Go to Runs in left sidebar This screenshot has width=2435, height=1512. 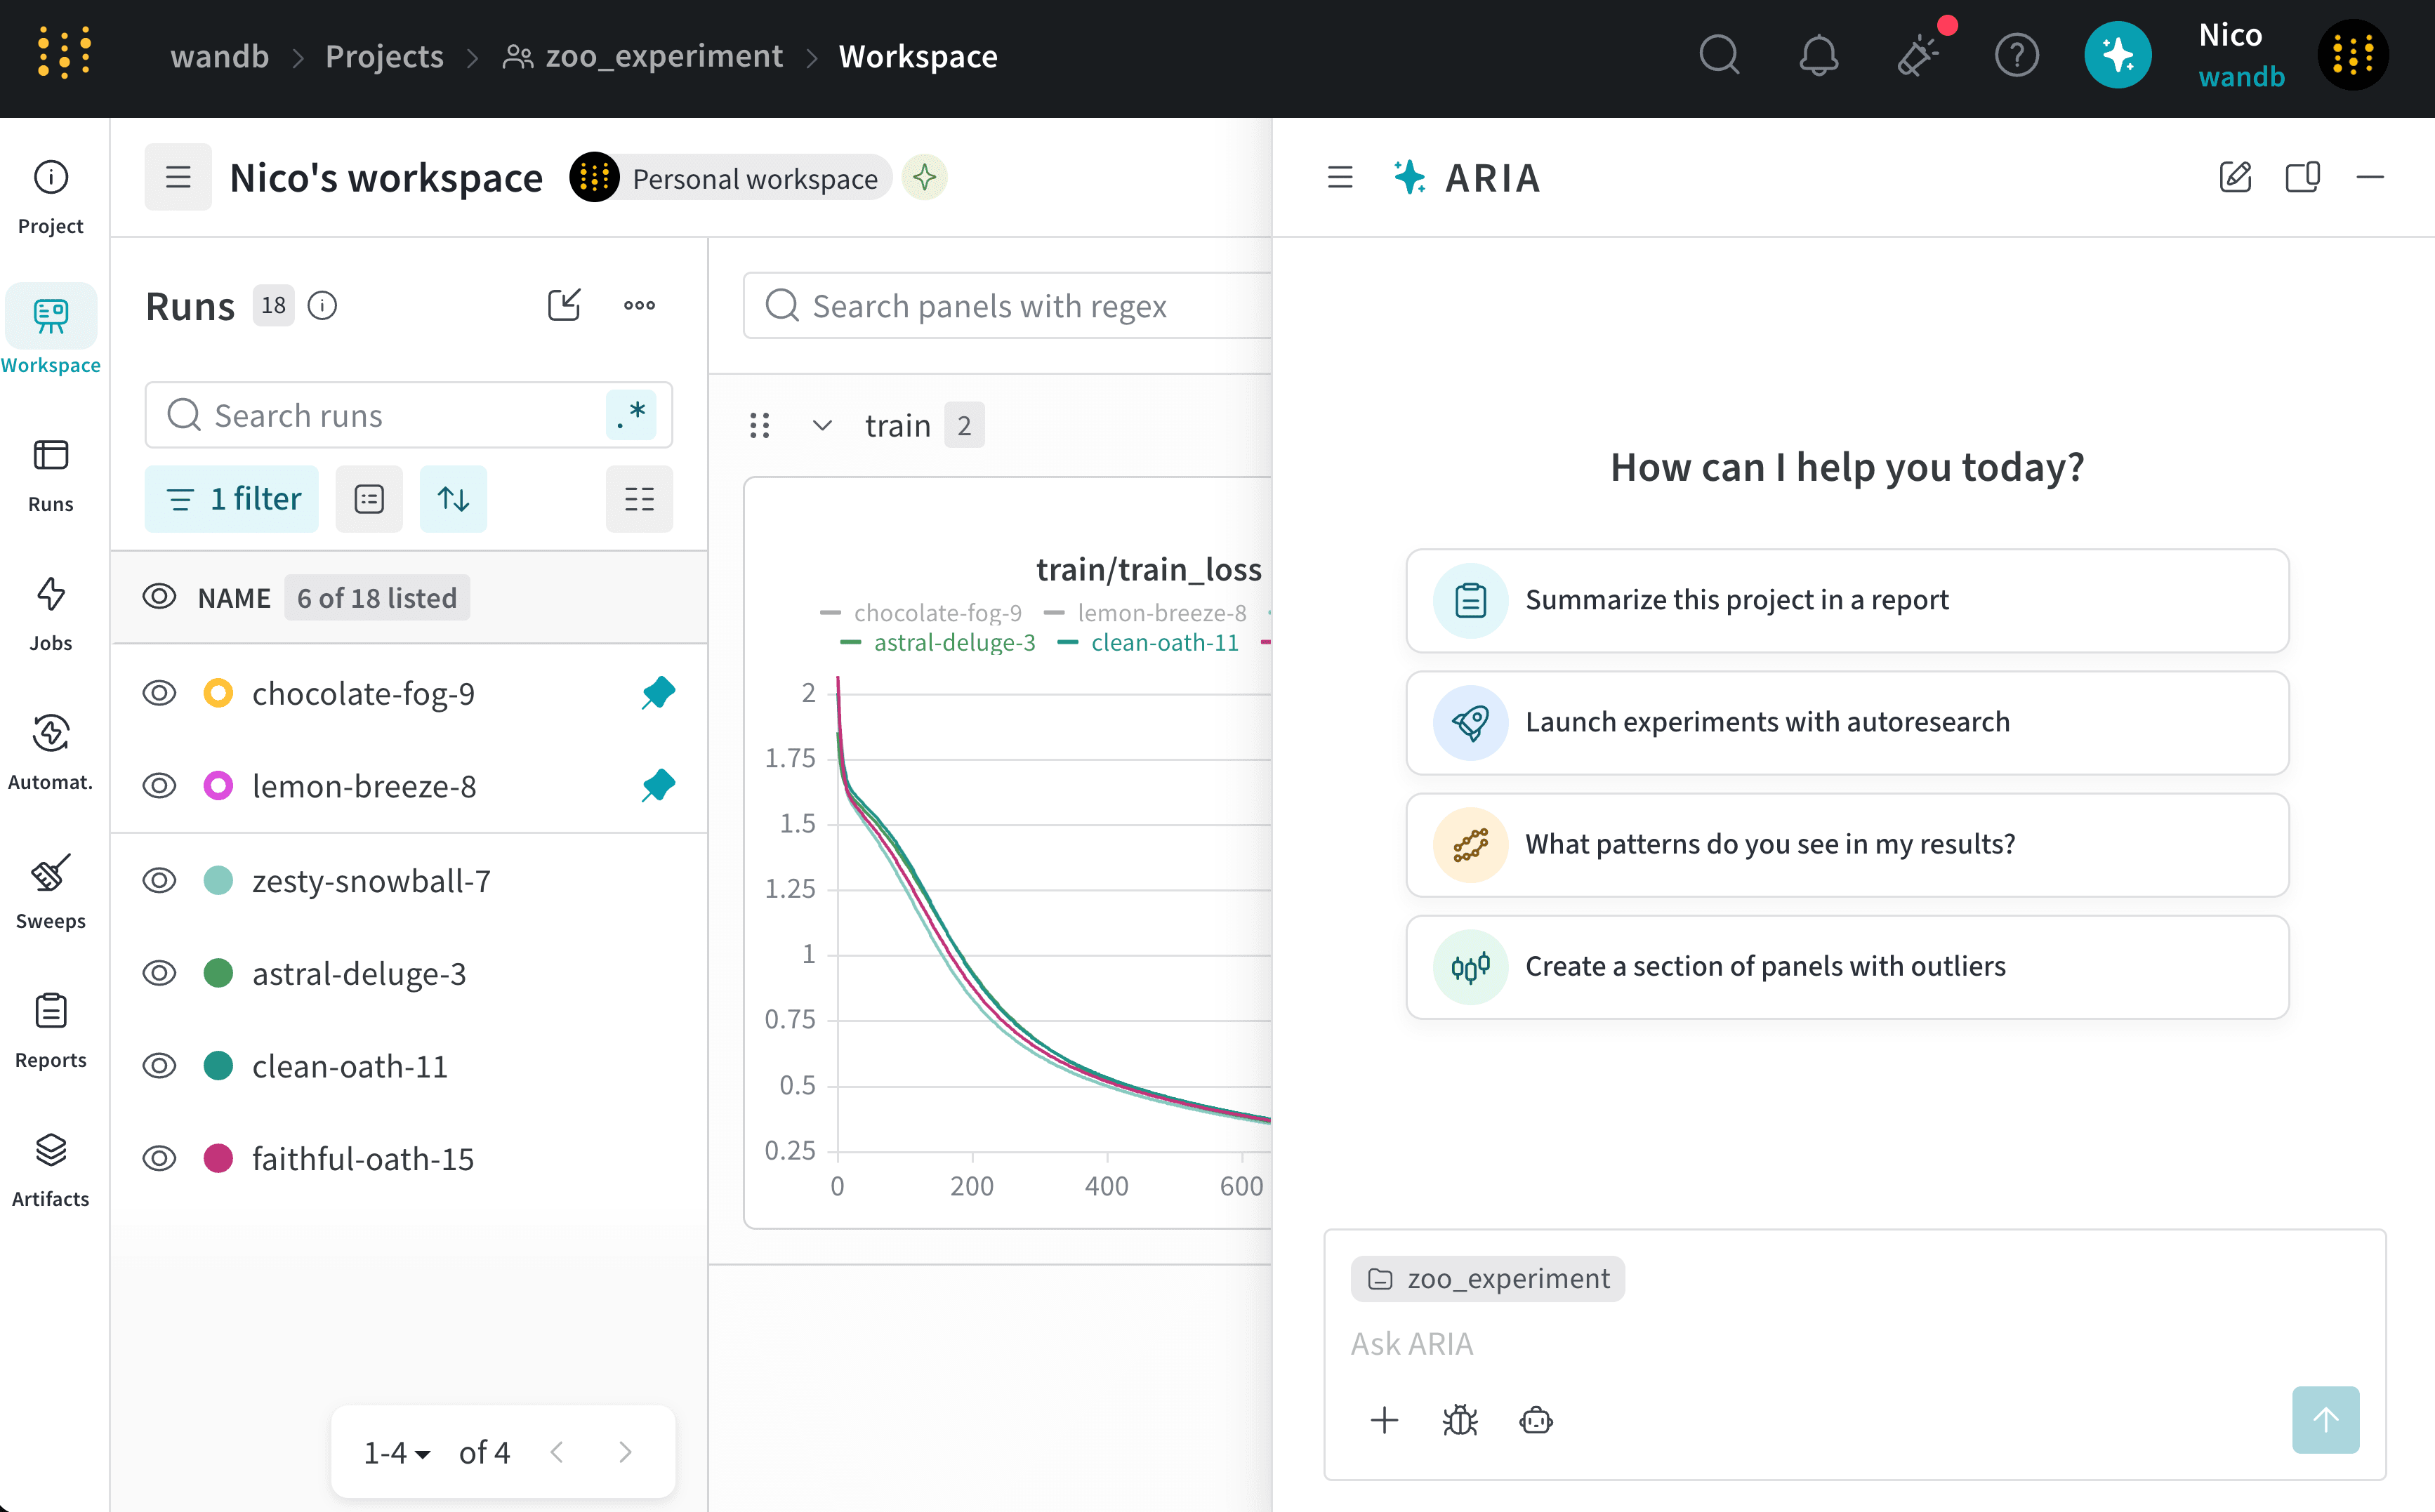click(x=51, y=475)
